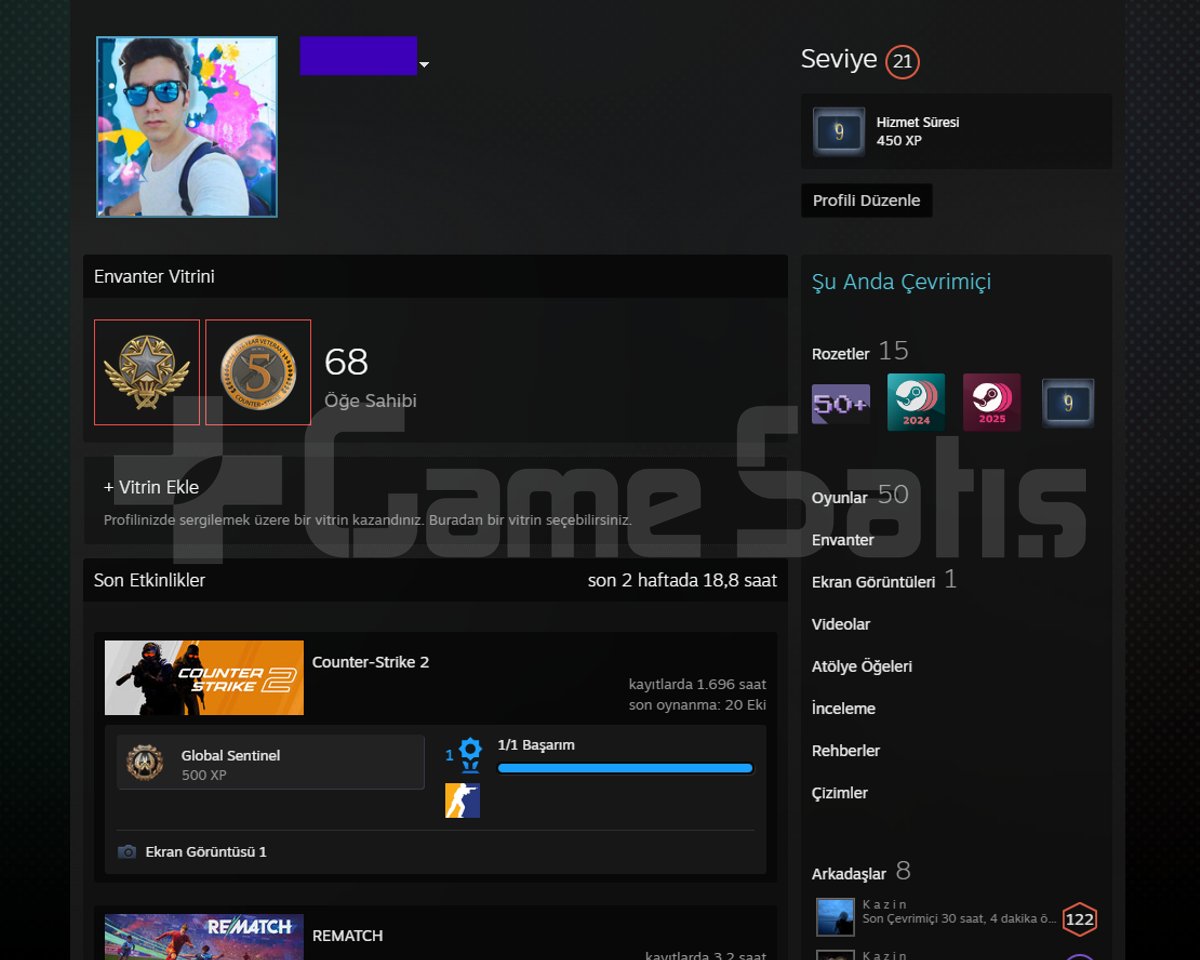Image resolution: width=1200 pixels, height=960 pixels.
Task: Click the Counter-Strike achievement icon thumbnail
Action: [x=462, y=800]
